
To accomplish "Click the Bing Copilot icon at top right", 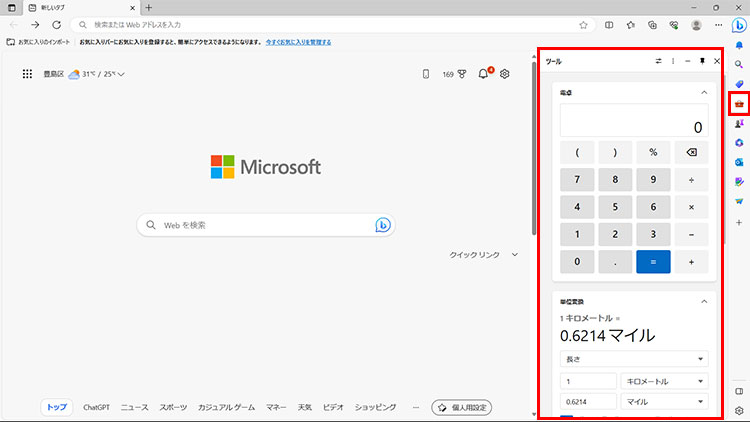I will pyautogui.click(x=739, y=25).
